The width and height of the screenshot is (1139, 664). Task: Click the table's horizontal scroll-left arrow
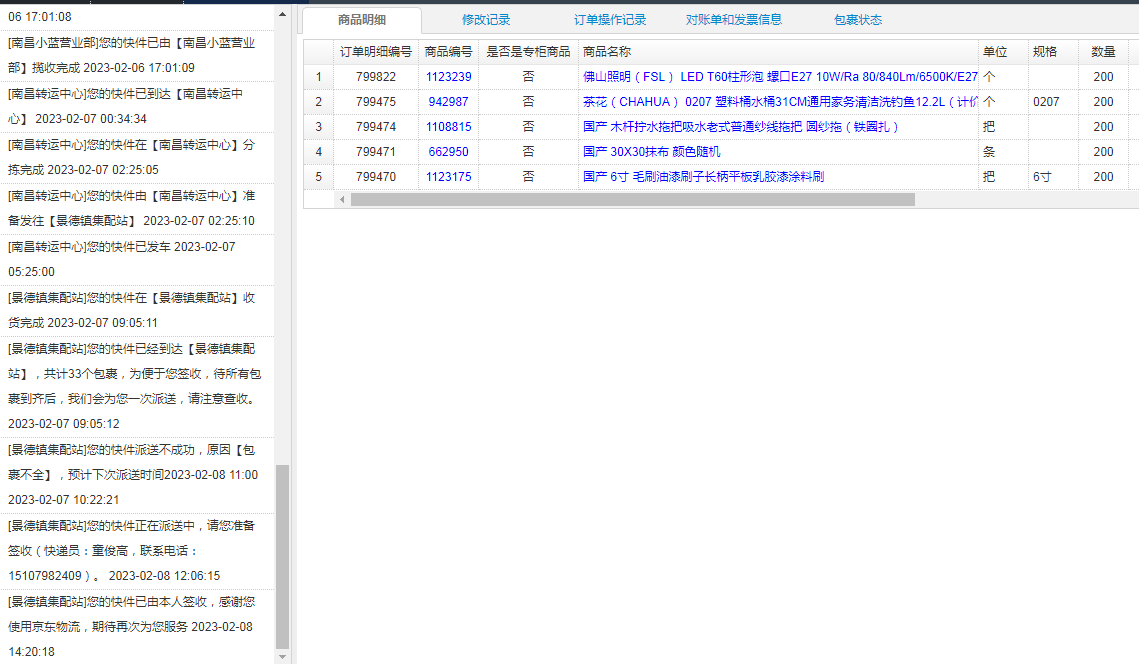pos(341,199)
